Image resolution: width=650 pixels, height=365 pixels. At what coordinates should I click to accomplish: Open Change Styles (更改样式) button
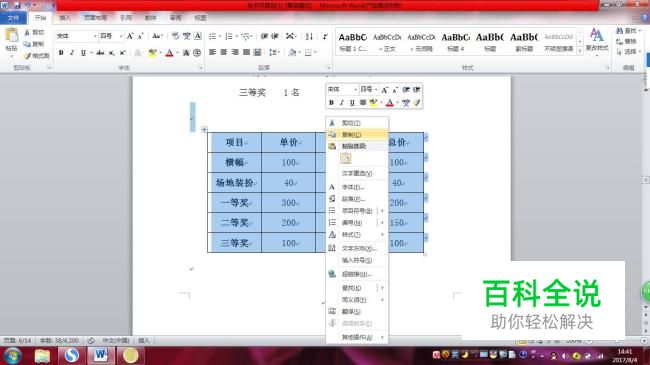(x=597, y=41)
